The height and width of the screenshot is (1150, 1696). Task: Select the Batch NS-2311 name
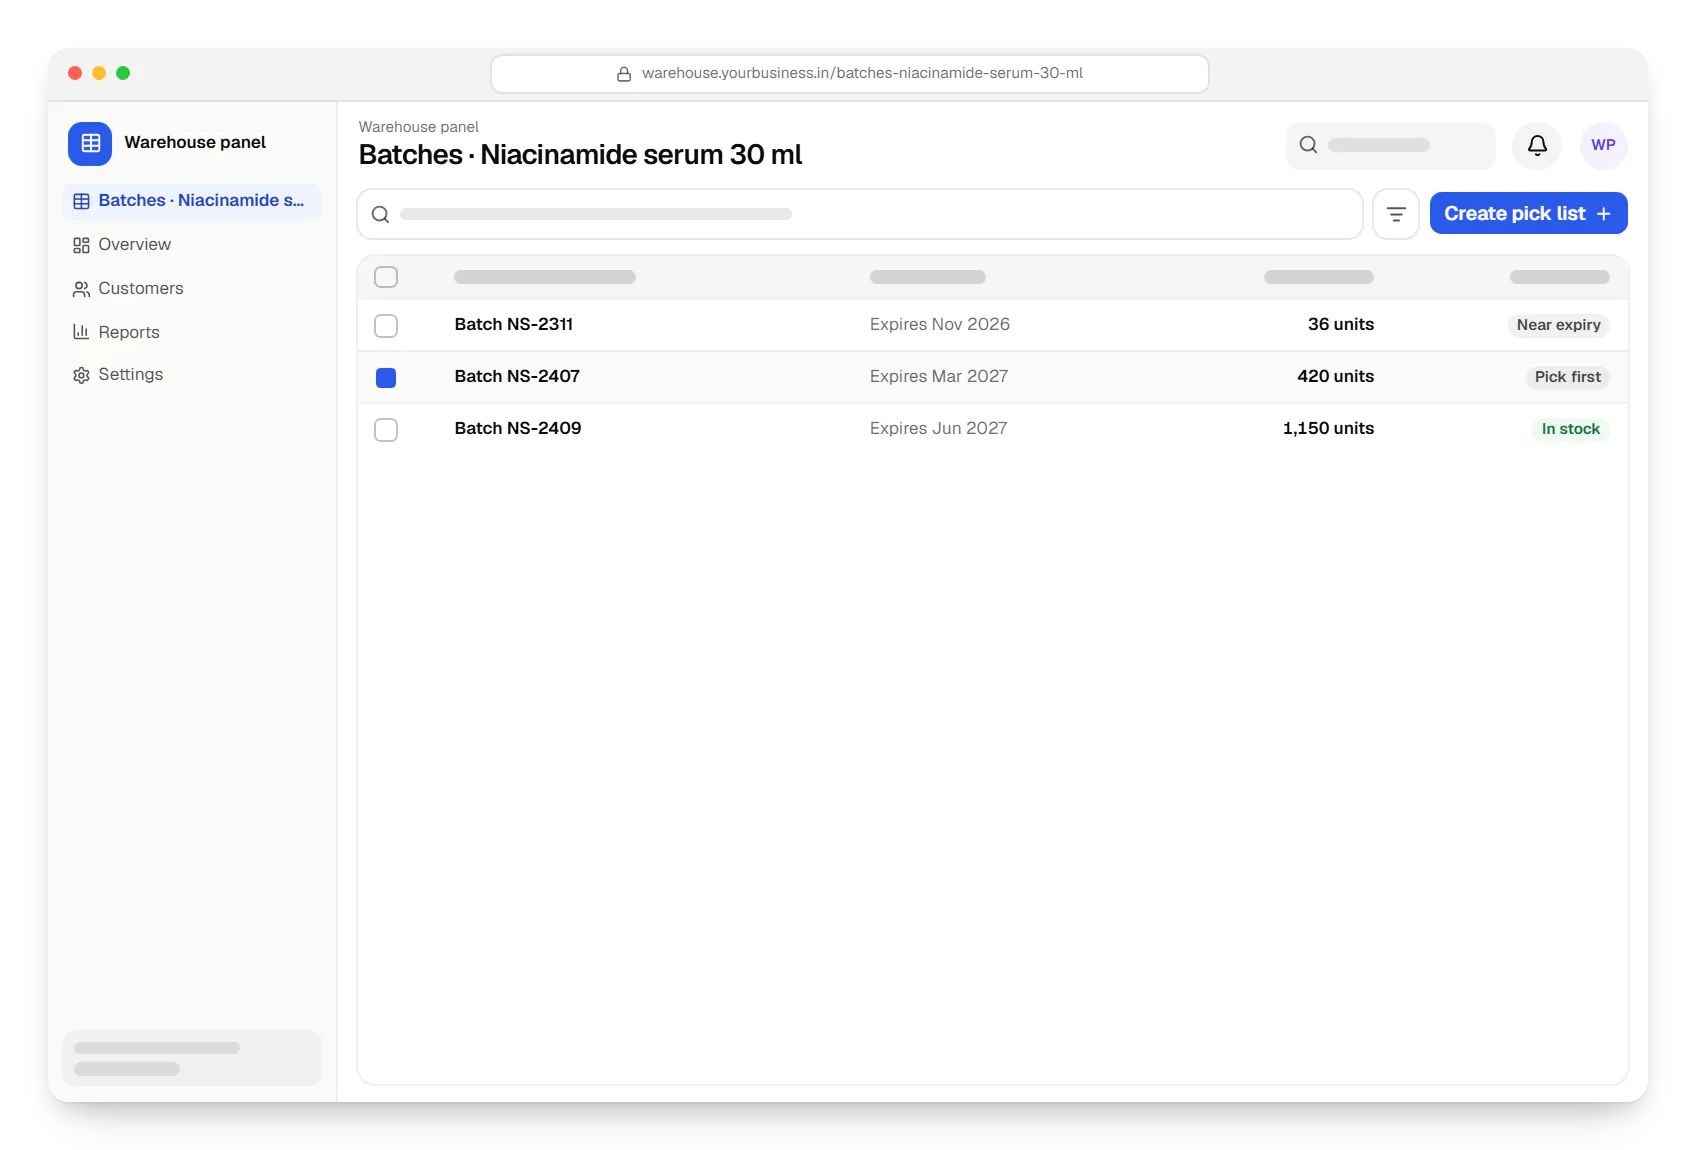(x=513, y=324)
